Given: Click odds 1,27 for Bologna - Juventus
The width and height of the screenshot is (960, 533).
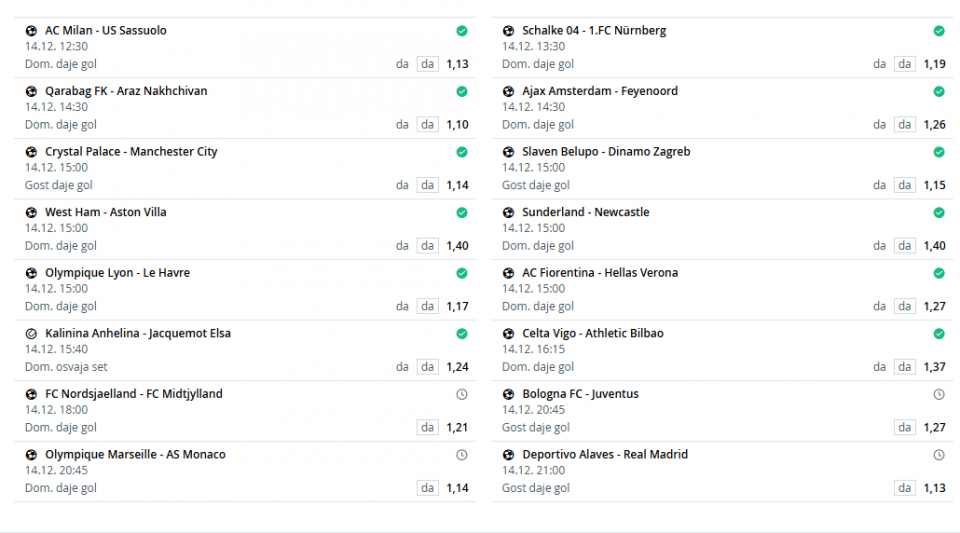Looking at the screenshot, I should click(x=934, y=428).
